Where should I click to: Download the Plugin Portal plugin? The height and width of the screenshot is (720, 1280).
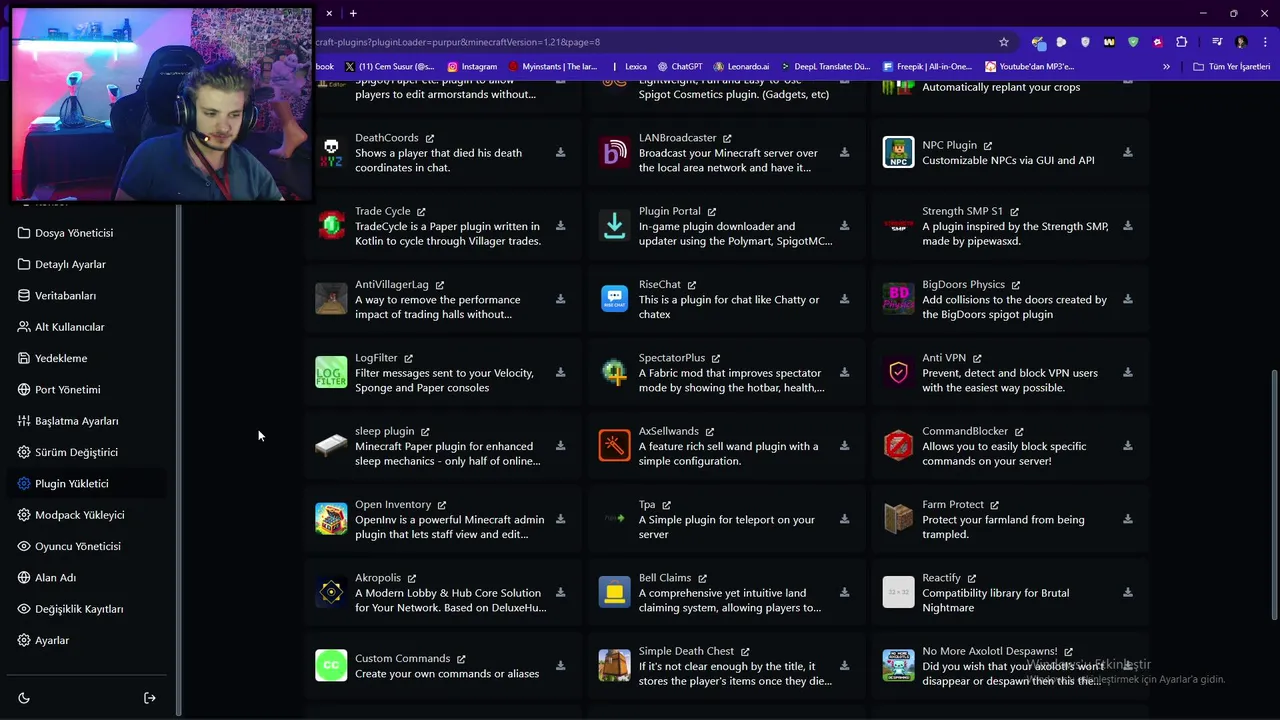844,226
